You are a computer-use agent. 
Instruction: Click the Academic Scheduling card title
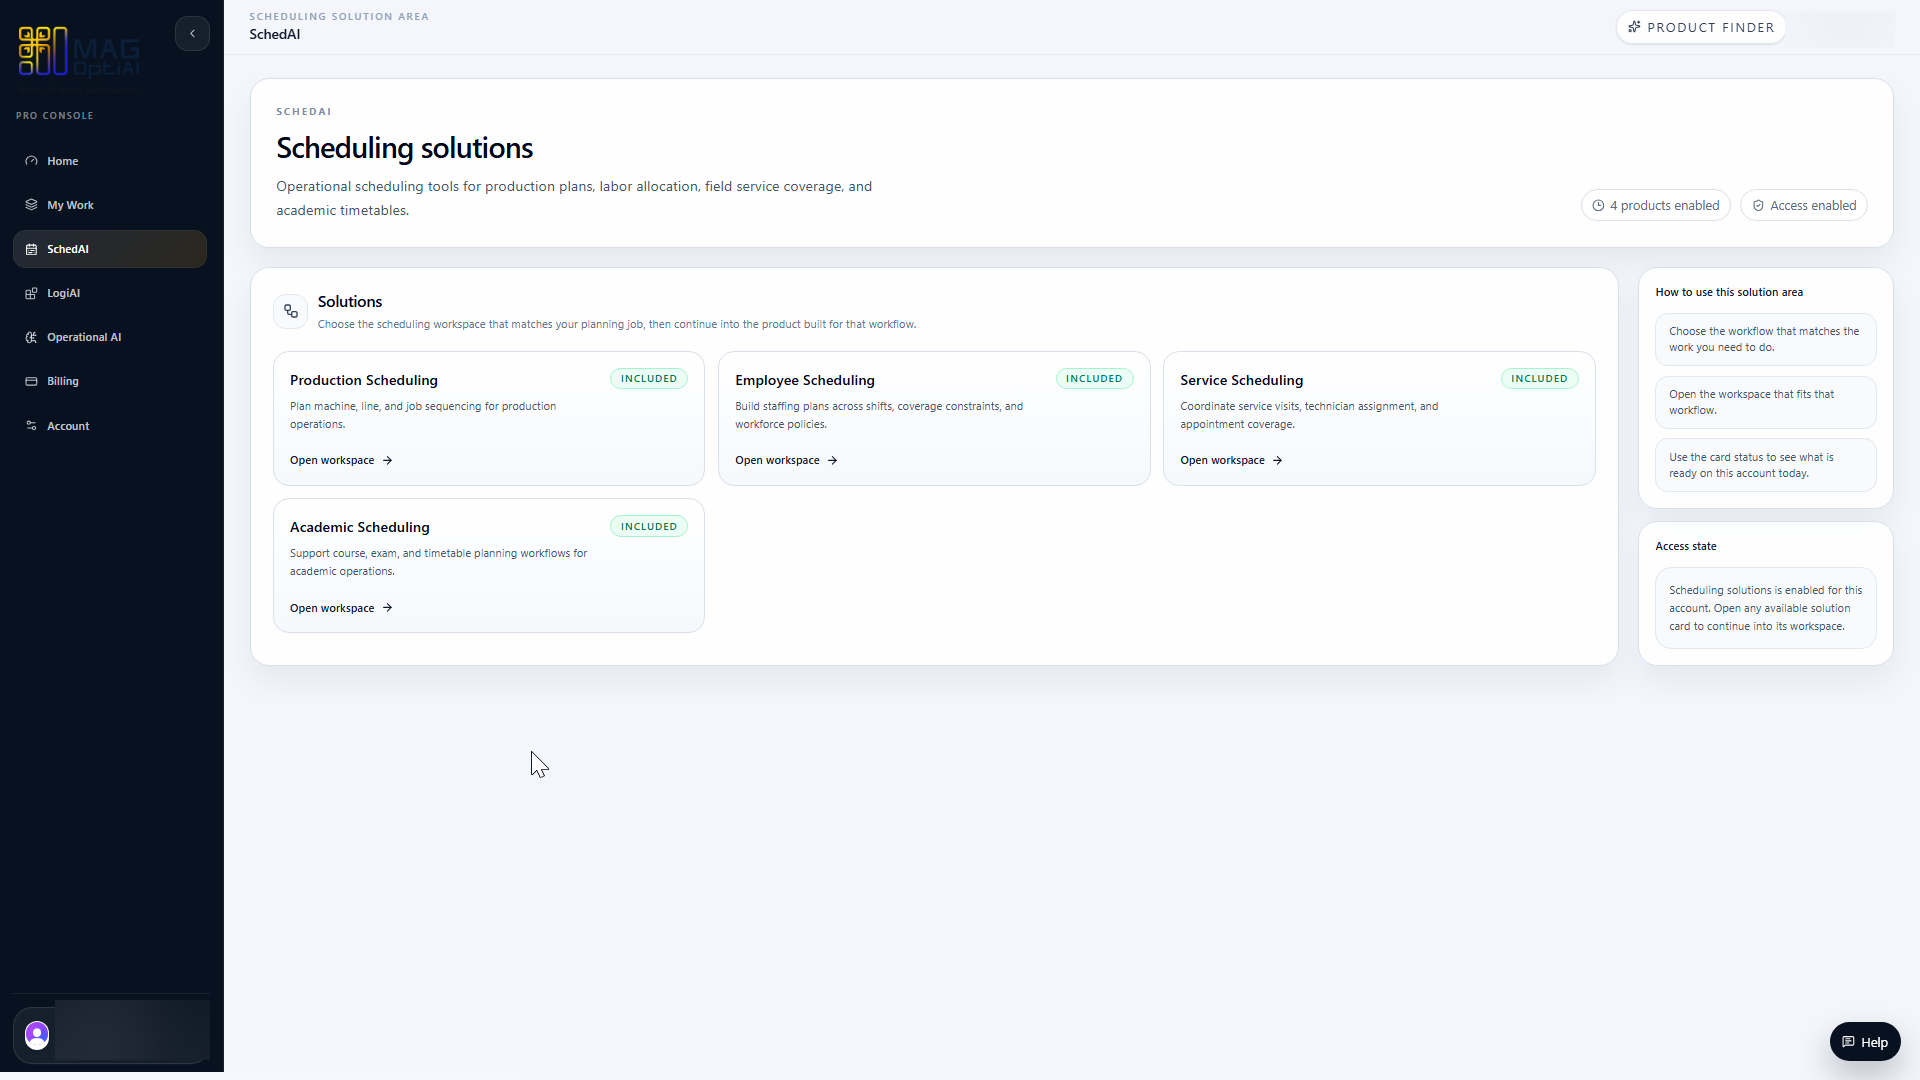click(x=360, y=527)
